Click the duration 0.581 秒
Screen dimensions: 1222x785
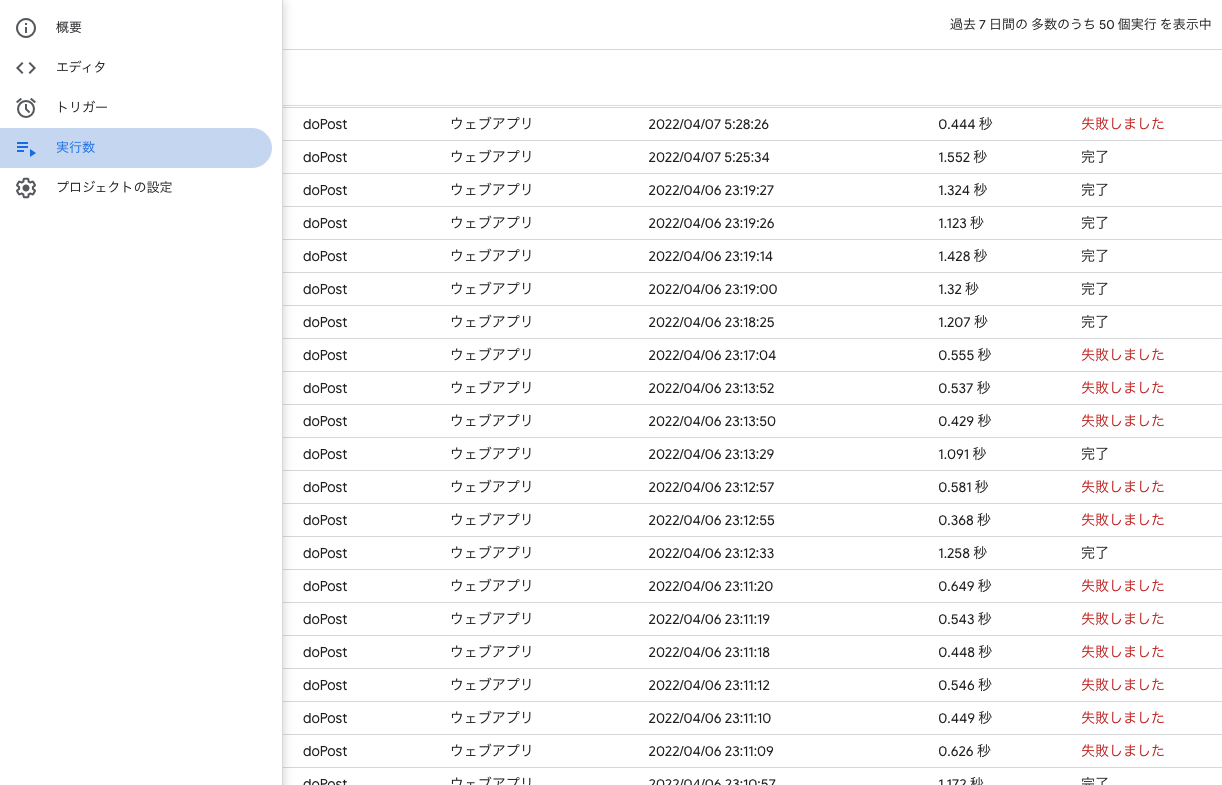coord(963,487)
